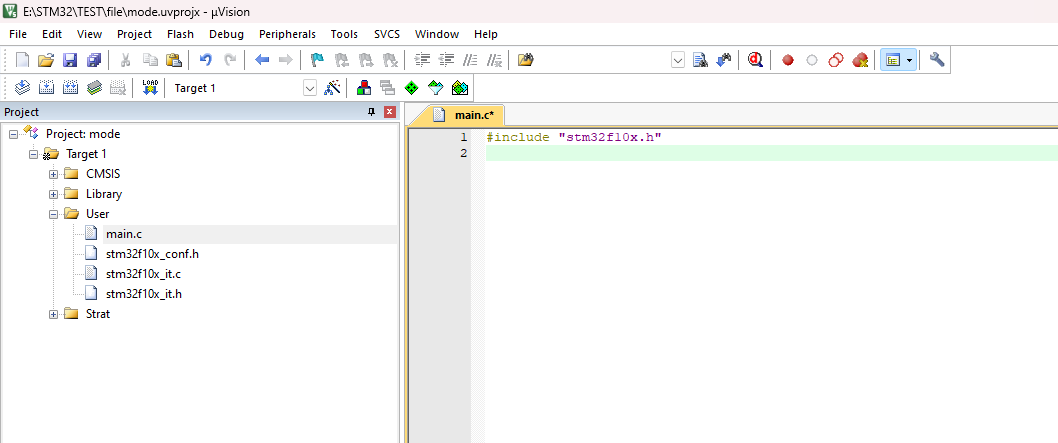Collapse the User folder node
The height and width of the screenshot is (443, 1058).
pos(54,214)
